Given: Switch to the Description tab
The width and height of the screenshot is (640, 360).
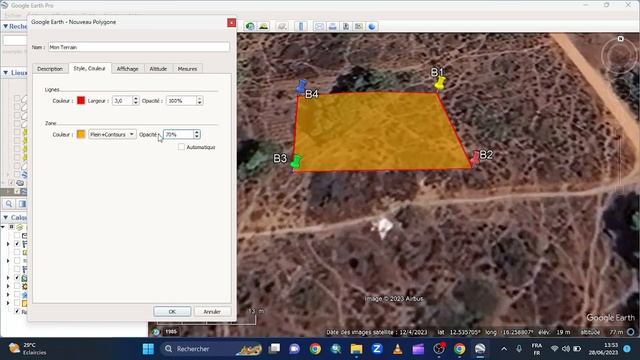Looking at the screenshot, I should coord(50,69).
